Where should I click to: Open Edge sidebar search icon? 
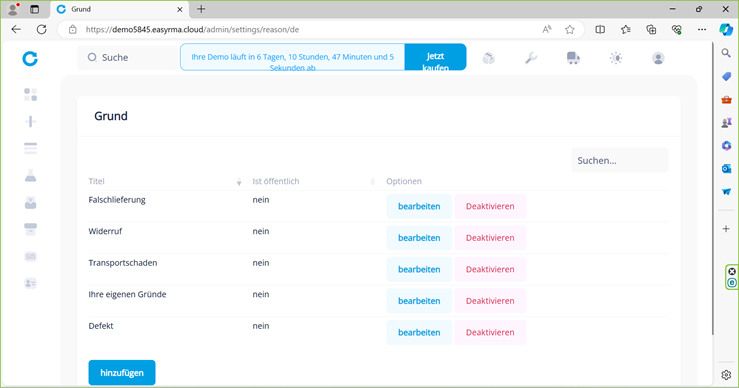tap(726, 53)
